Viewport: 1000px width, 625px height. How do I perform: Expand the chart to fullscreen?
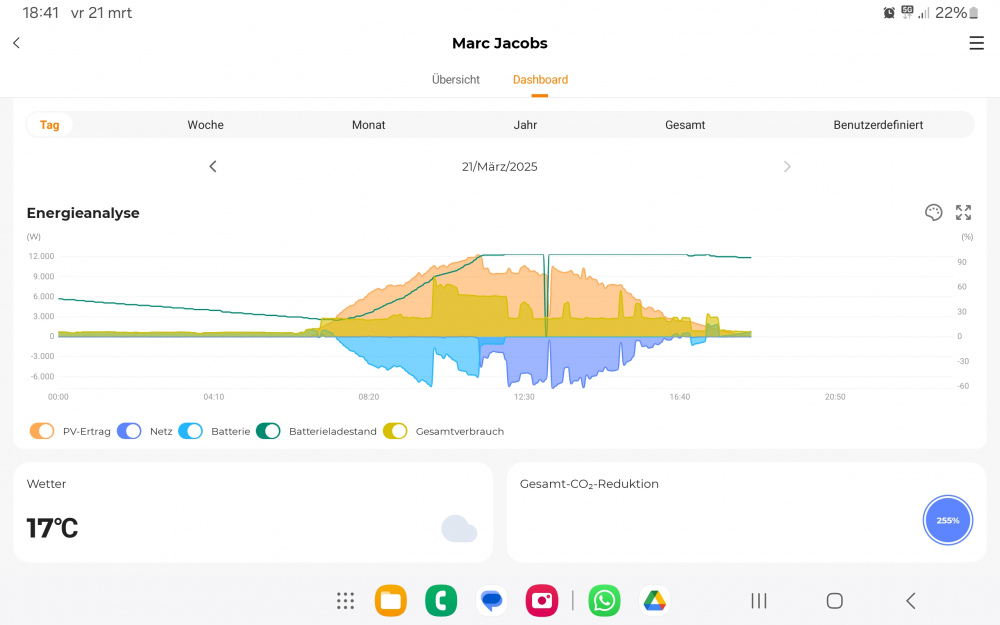963,212
